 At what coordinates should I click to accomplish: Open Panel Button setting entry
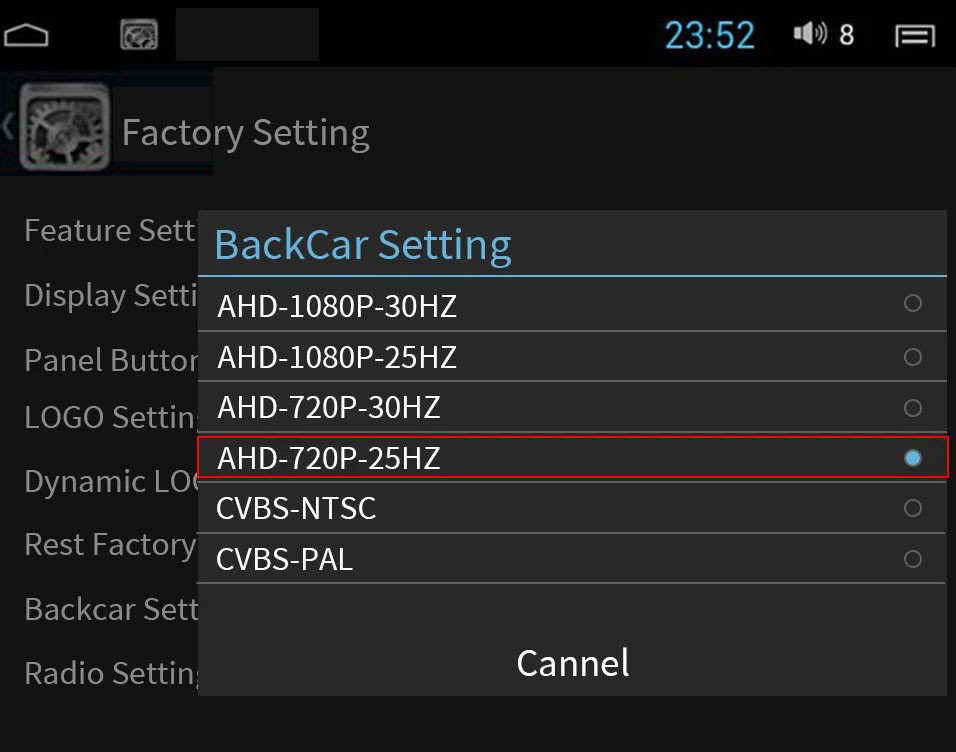[110, 360]
